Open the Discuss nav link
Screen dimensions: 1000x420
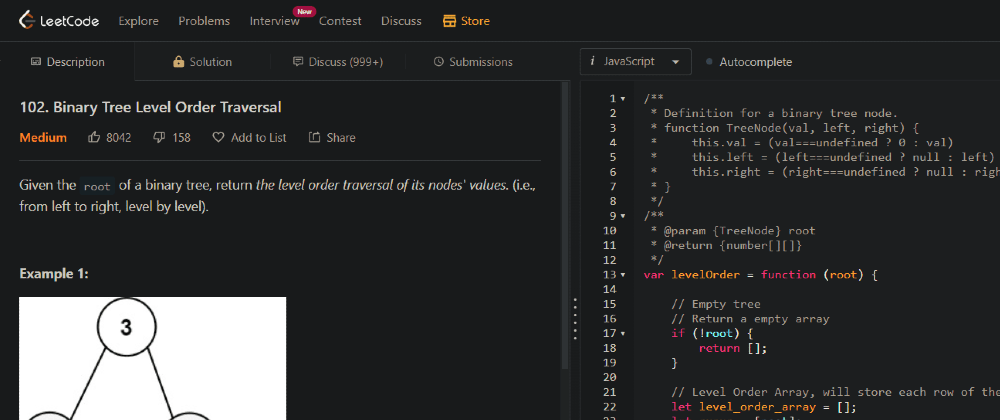pos(401,21)
